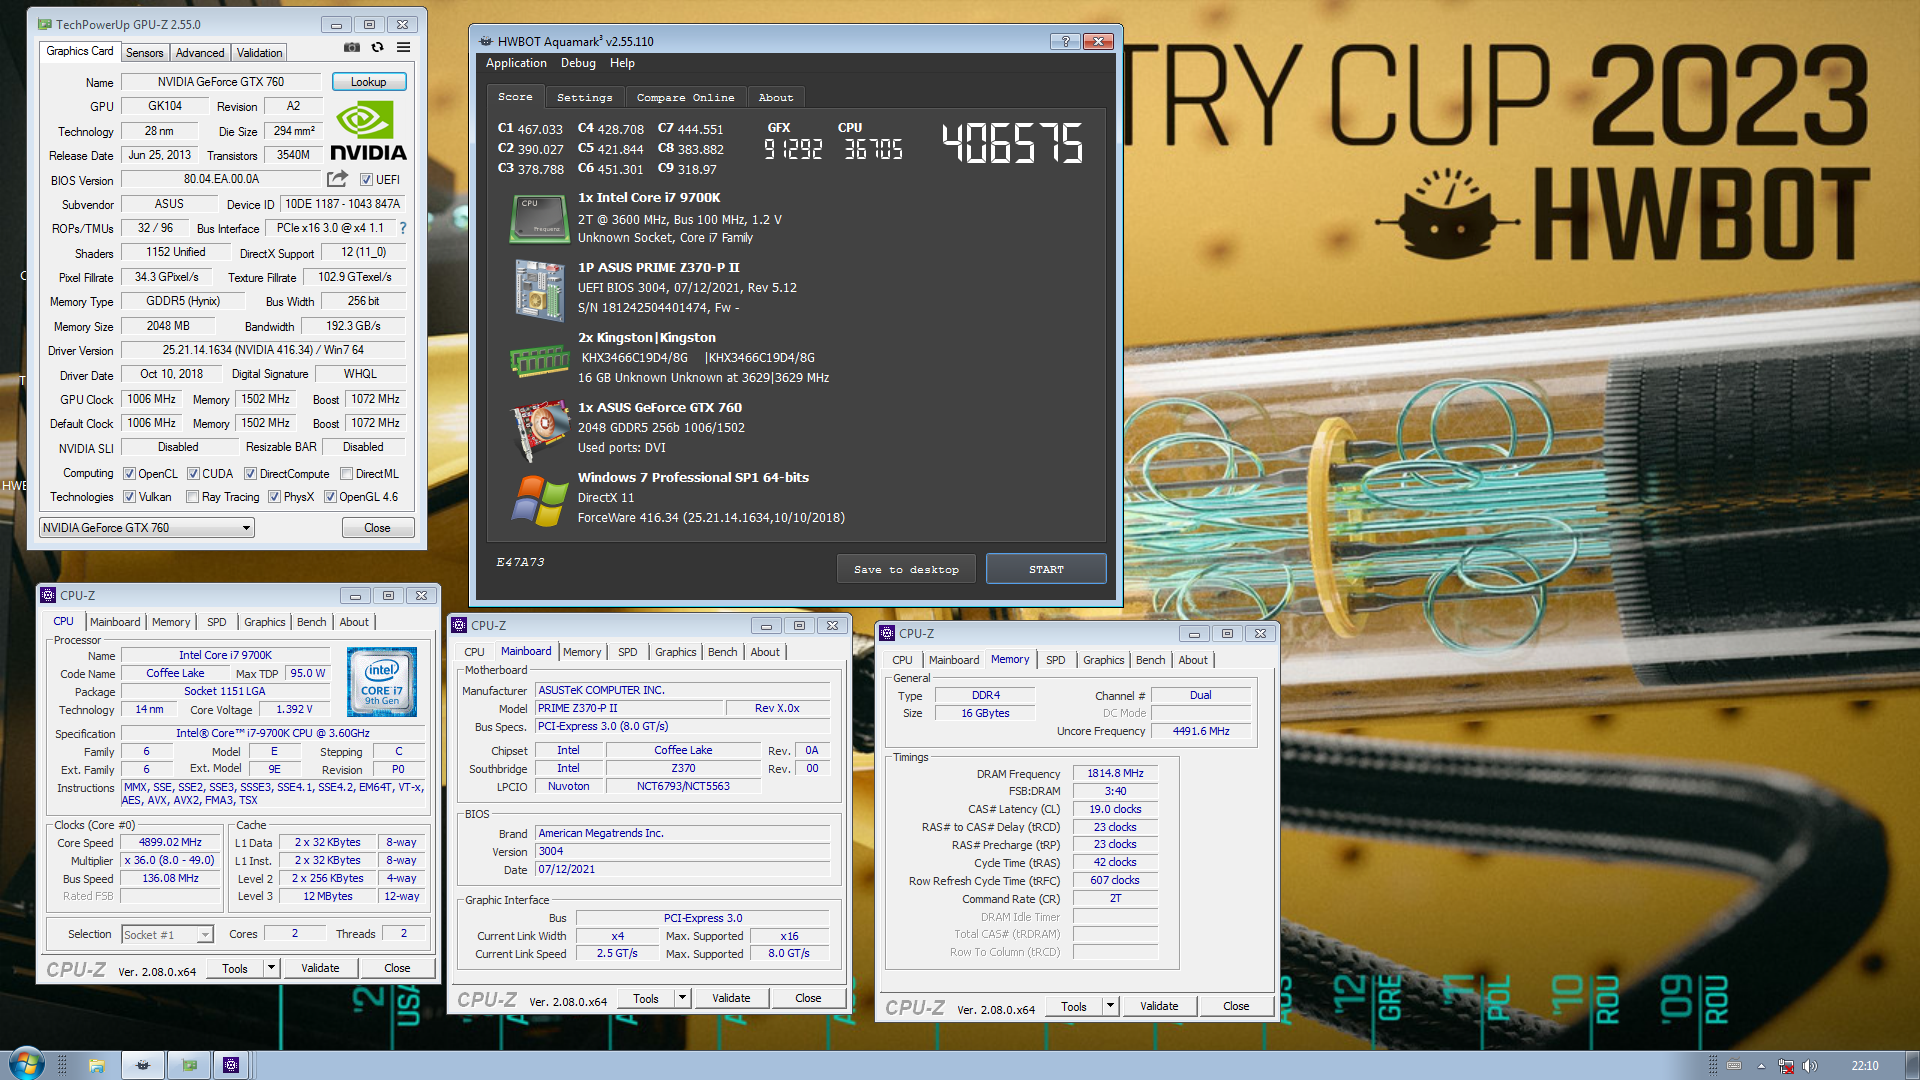The height and width of the screenshot is (1080, 1920).
Task: Click the GPU Name field NVIDIA GeForce GTX 760
Action: coord(221,82)
